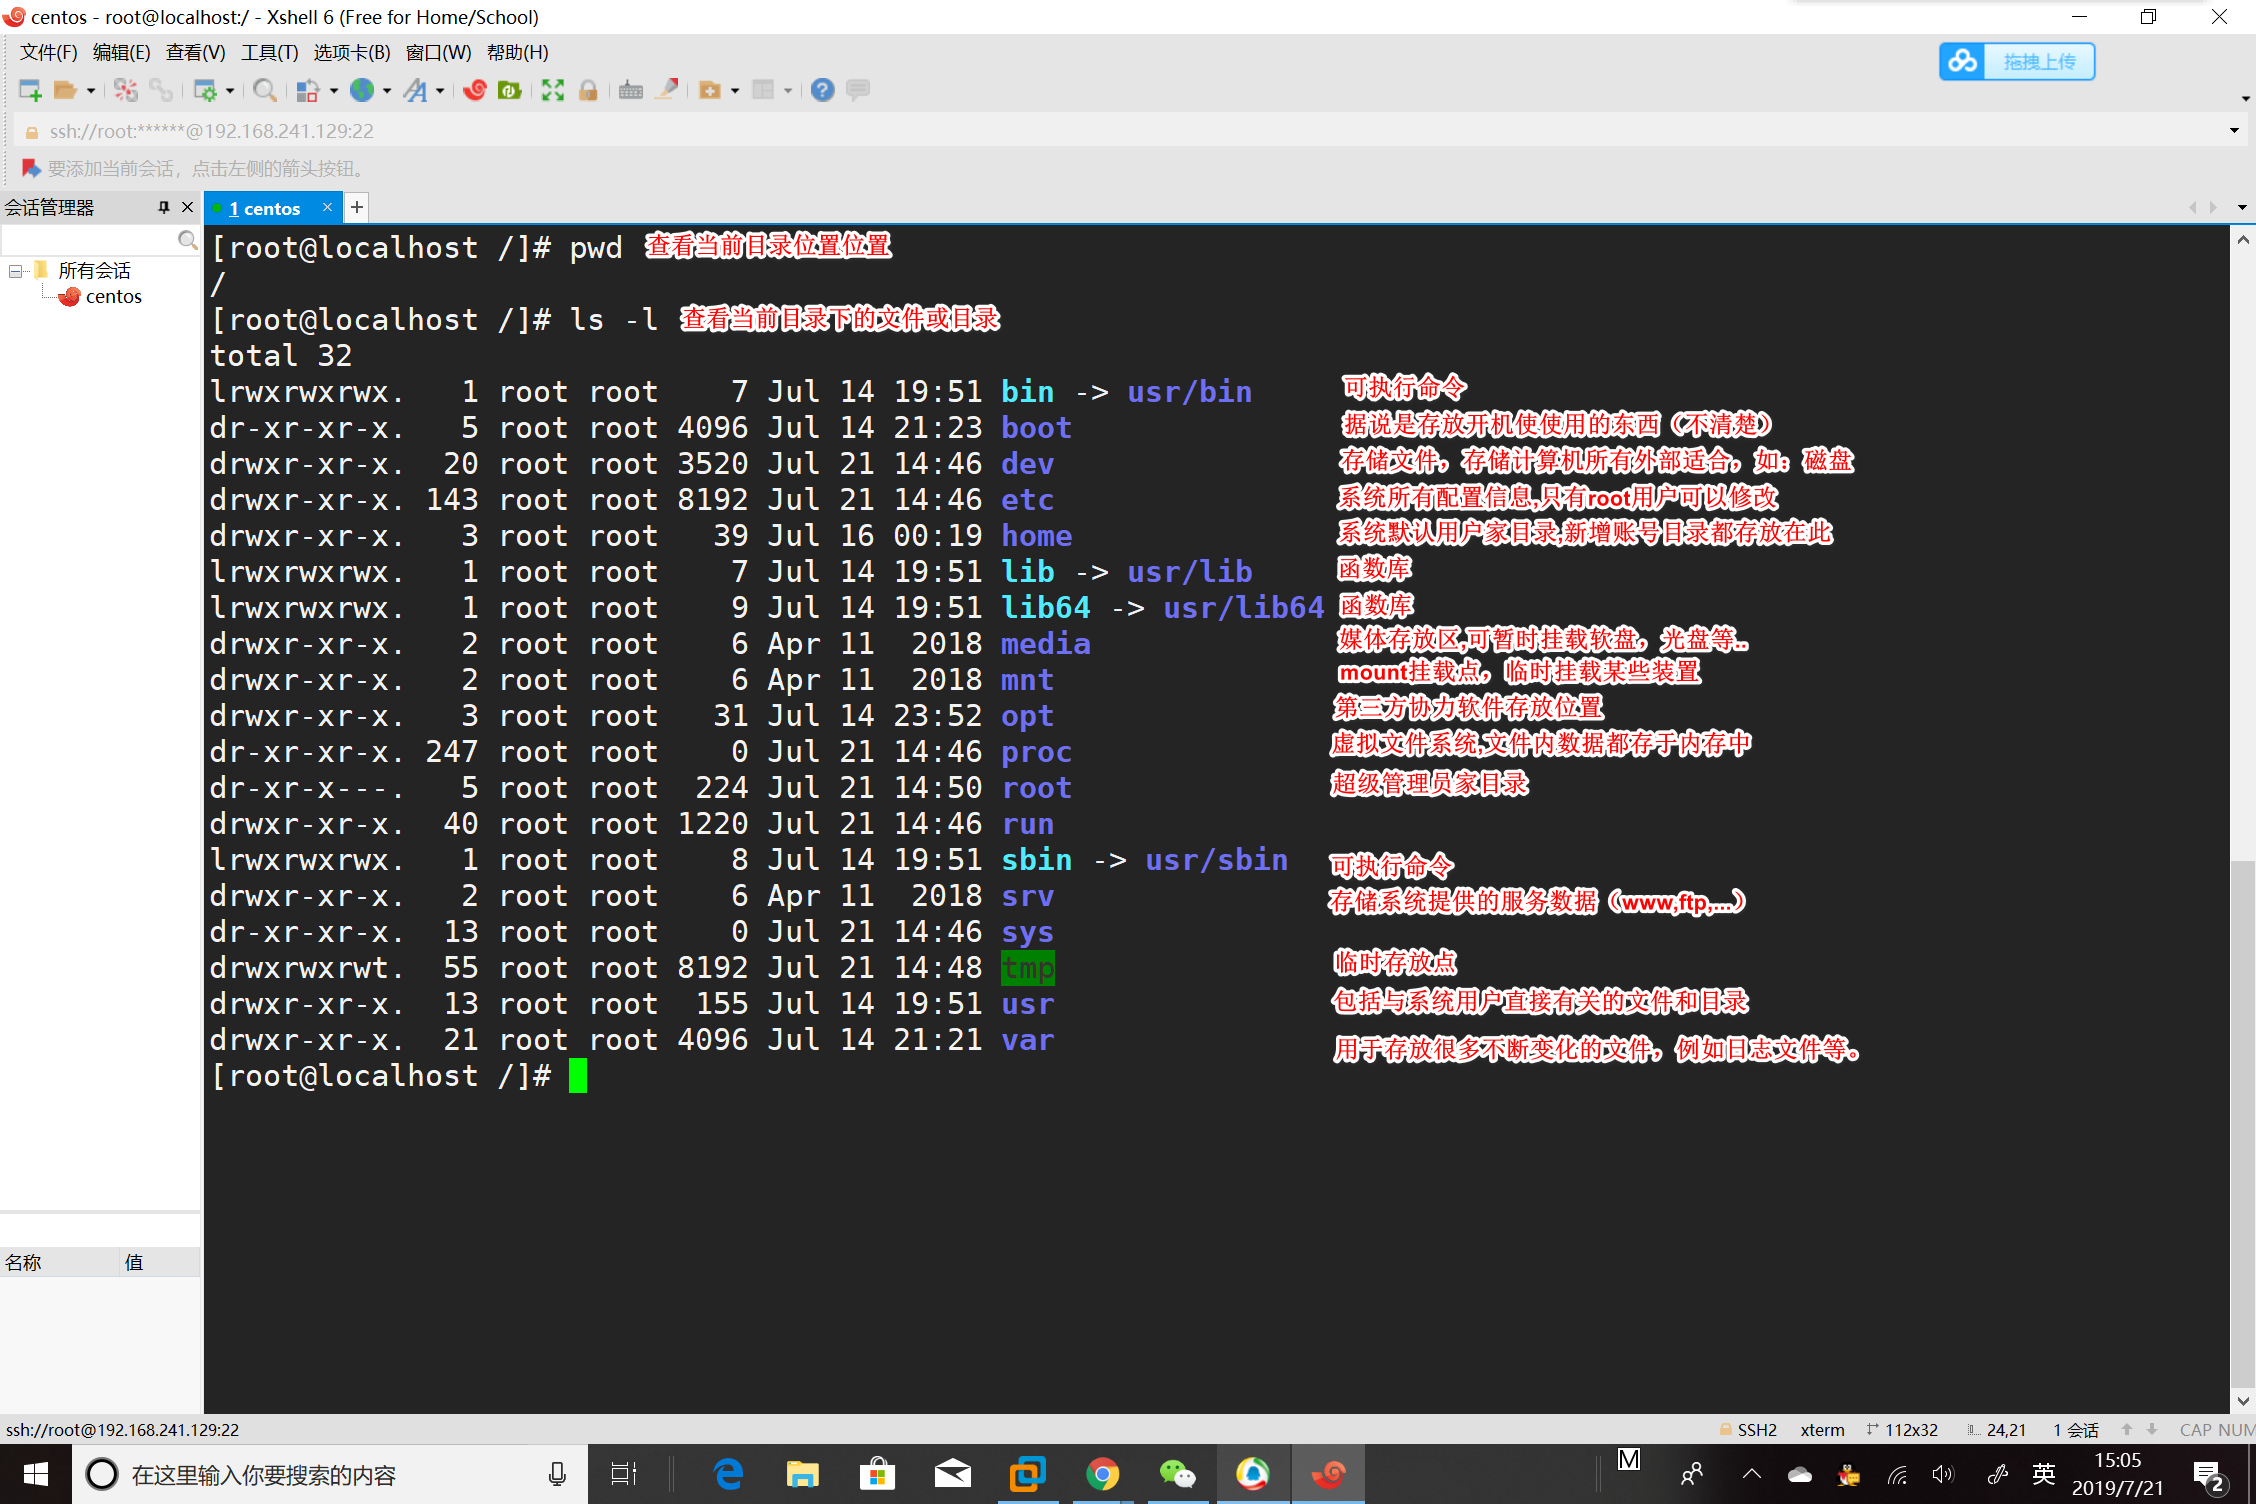
Task: Open the 帮助(H) menu
Action: (x=517, y=53)
